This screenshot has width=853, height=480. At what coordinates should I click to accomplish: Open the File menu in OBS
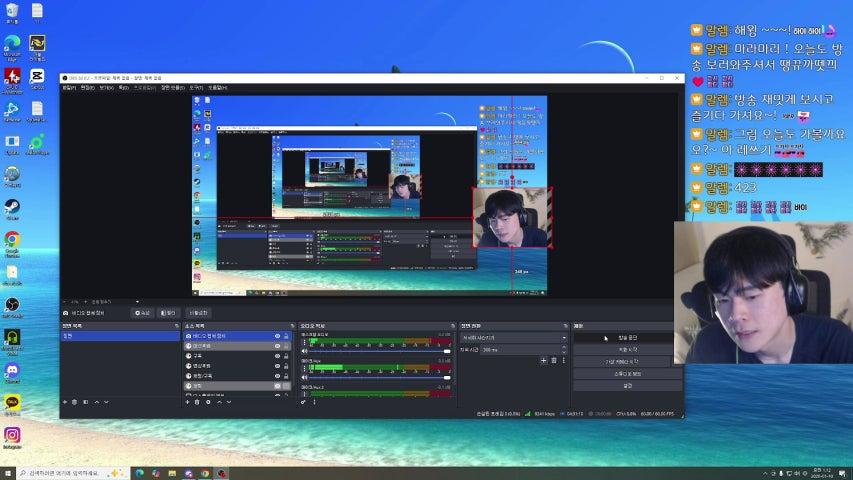pos(68,88)
